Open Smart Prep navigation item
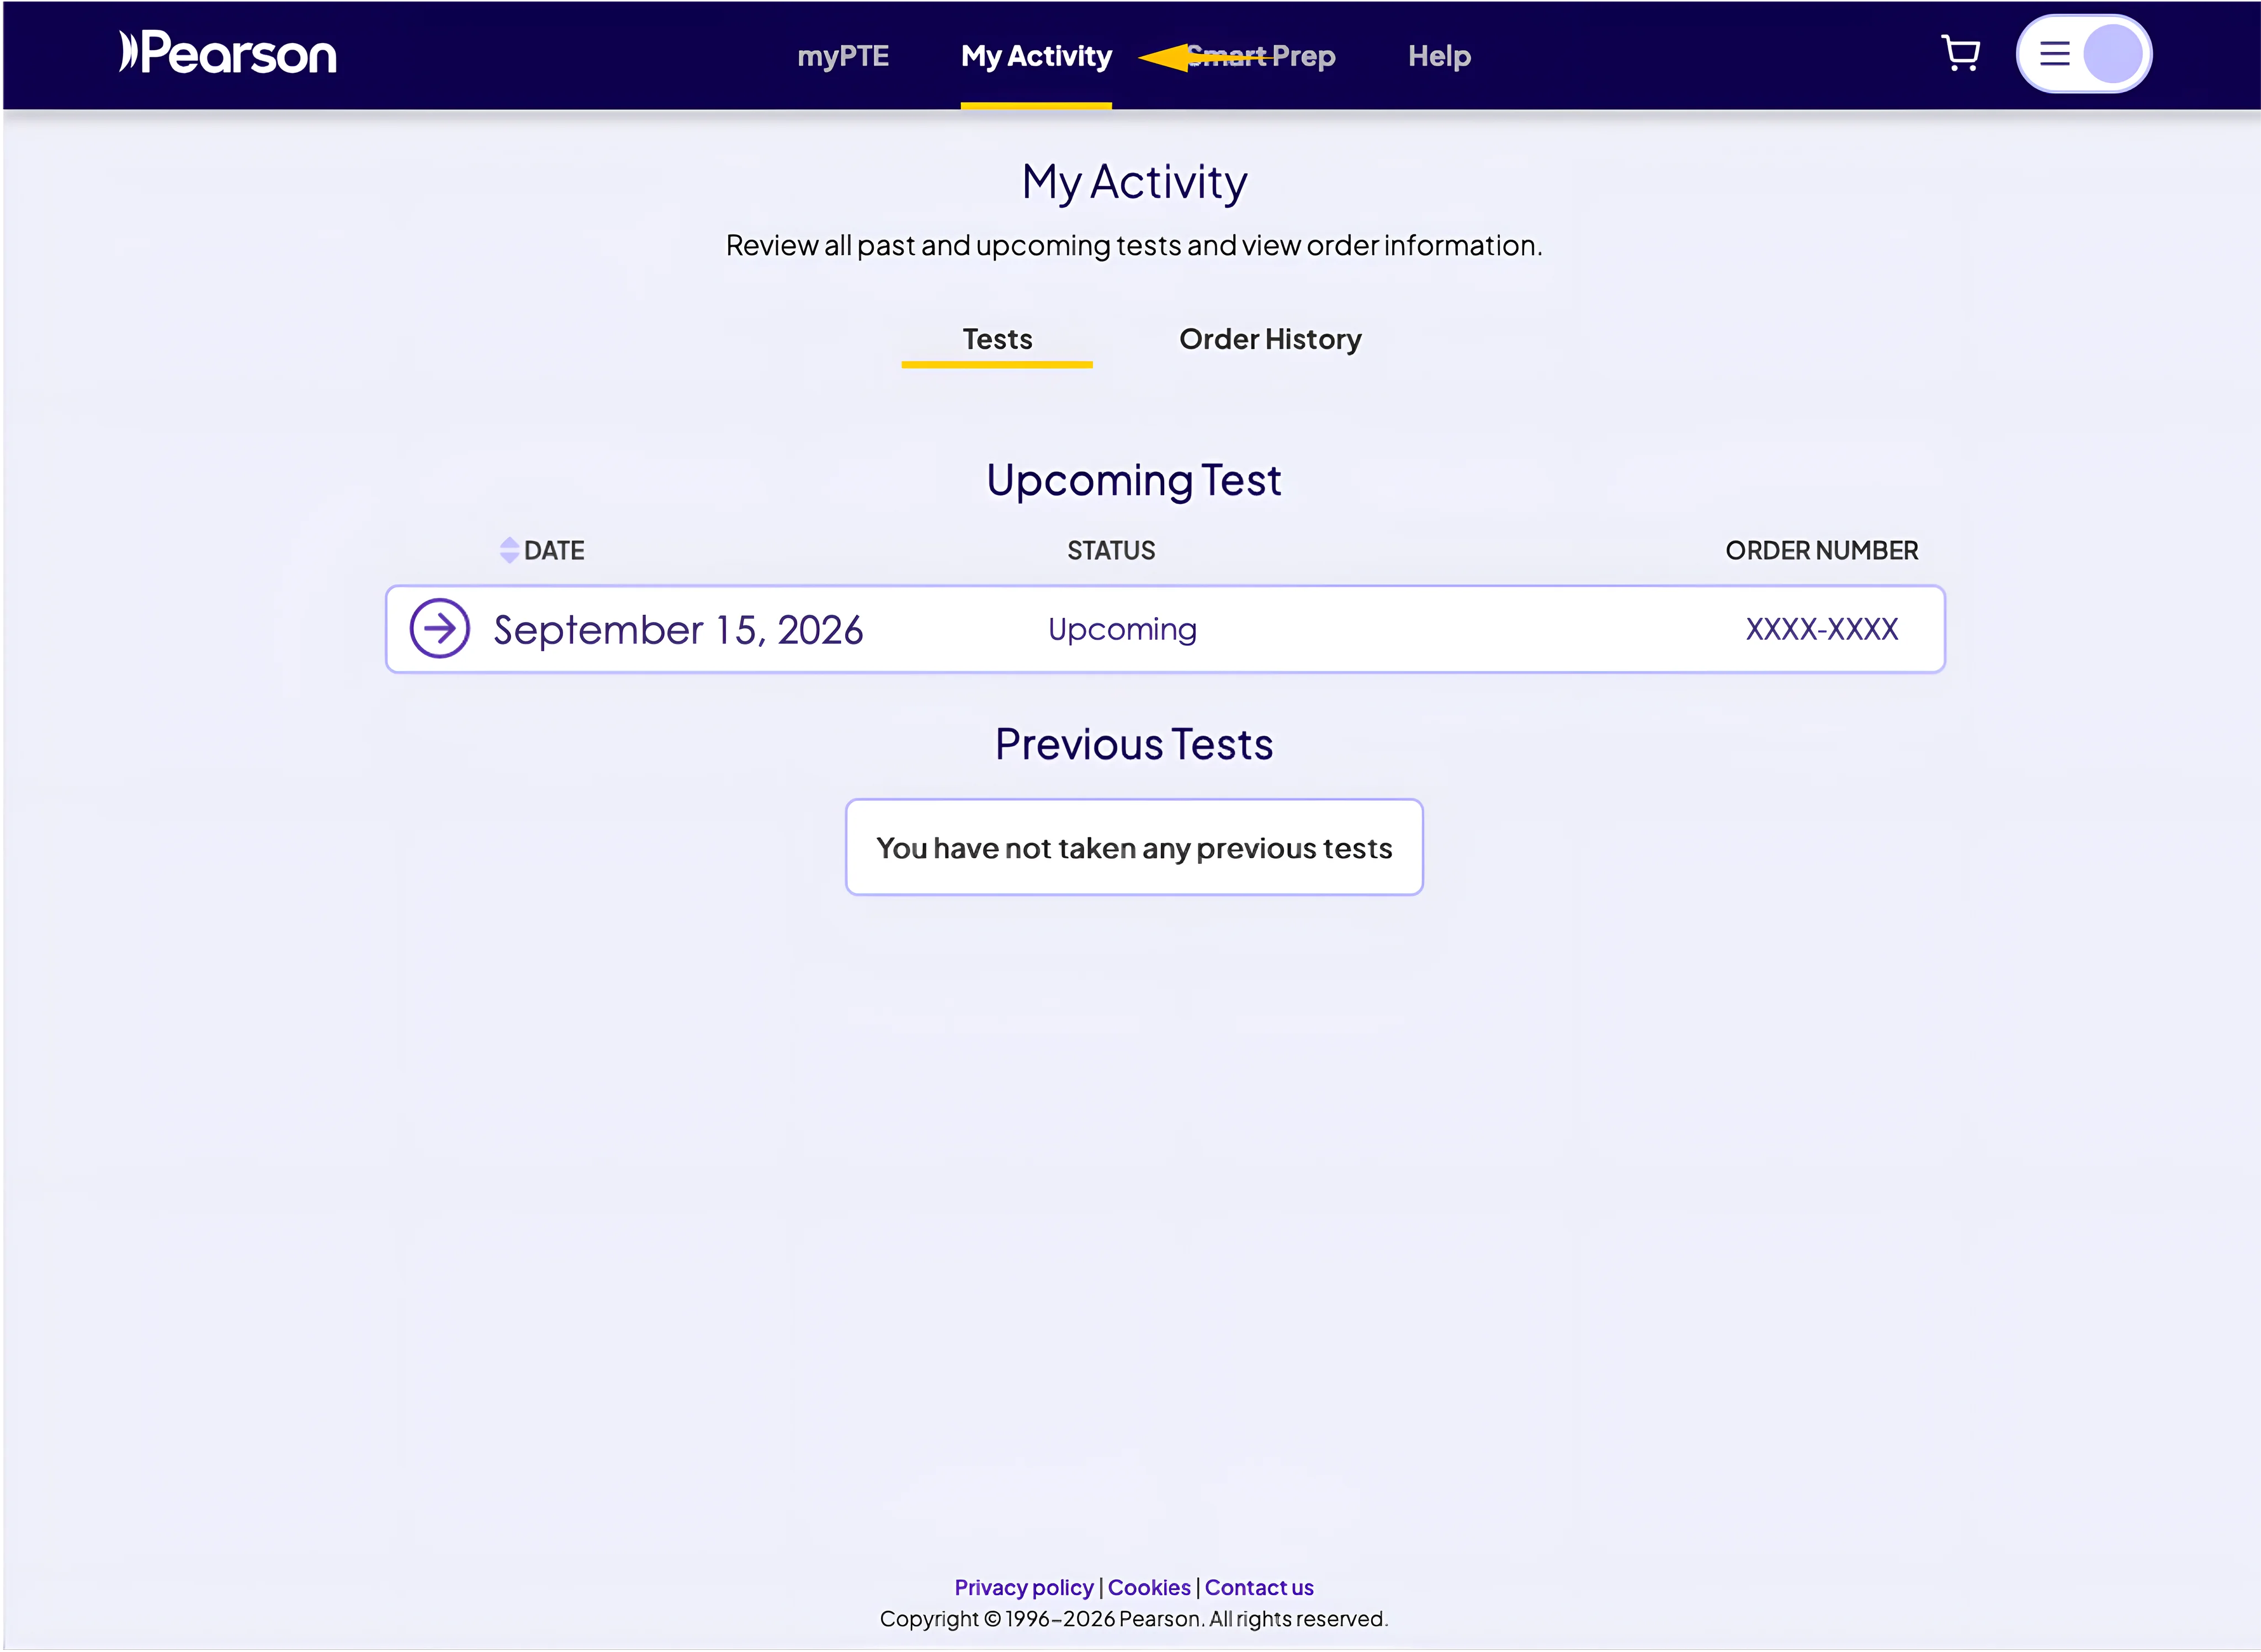The width and height of the screenshot is (2261, 1652). (x=1260, y=56)
